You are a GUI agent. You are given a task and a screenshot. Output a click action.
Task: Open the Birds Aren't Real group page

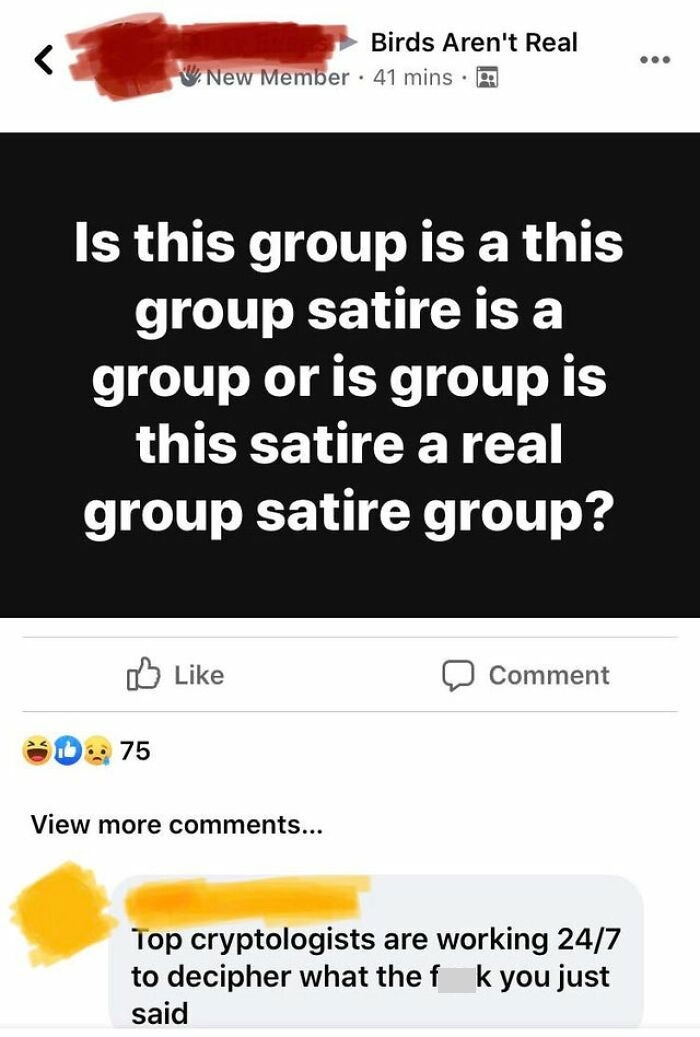pos(473,43)
